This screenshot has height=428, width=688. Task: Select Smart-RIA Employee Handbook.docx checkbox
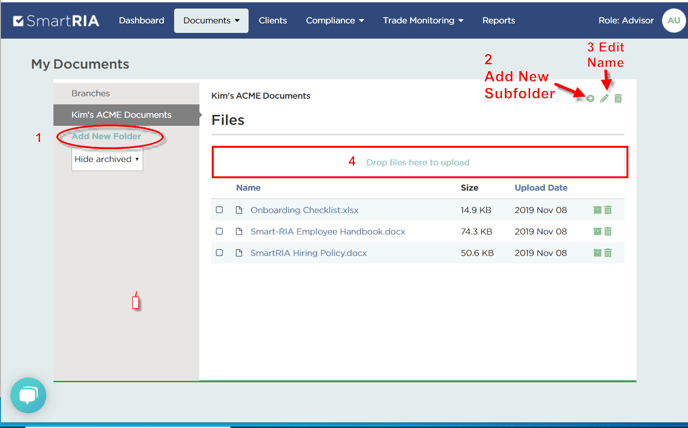(219, 231)
